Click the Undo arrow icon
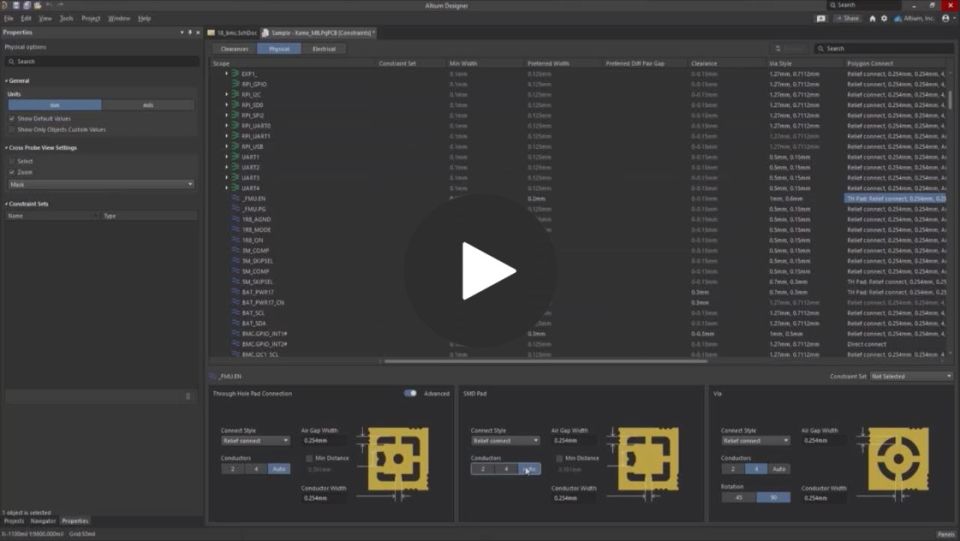 point(49,5)
